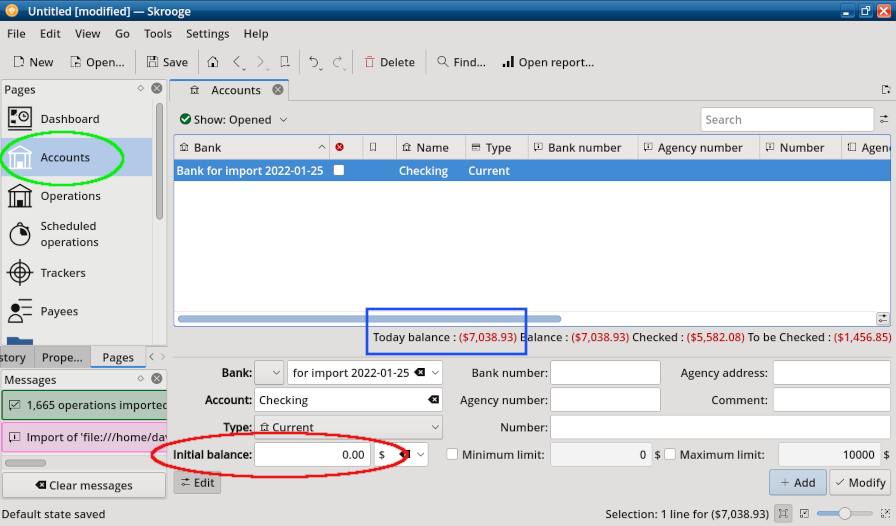The image size is (896, 526).
Task: Click the bookmark icon in toolbar
Action: point(285,62)
